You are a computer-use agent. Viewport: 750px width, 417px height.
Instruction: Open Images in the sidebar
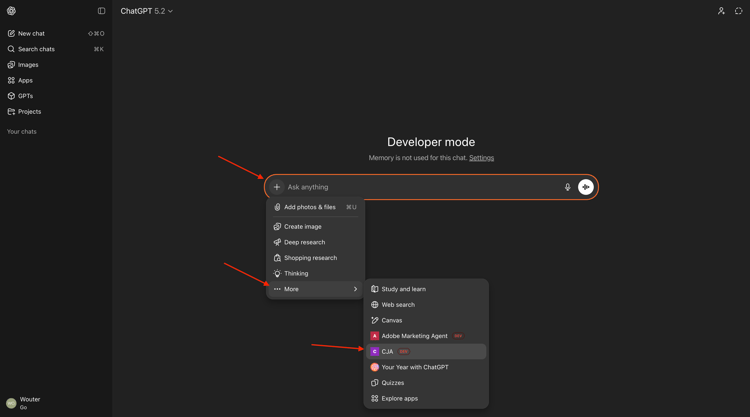56,65
